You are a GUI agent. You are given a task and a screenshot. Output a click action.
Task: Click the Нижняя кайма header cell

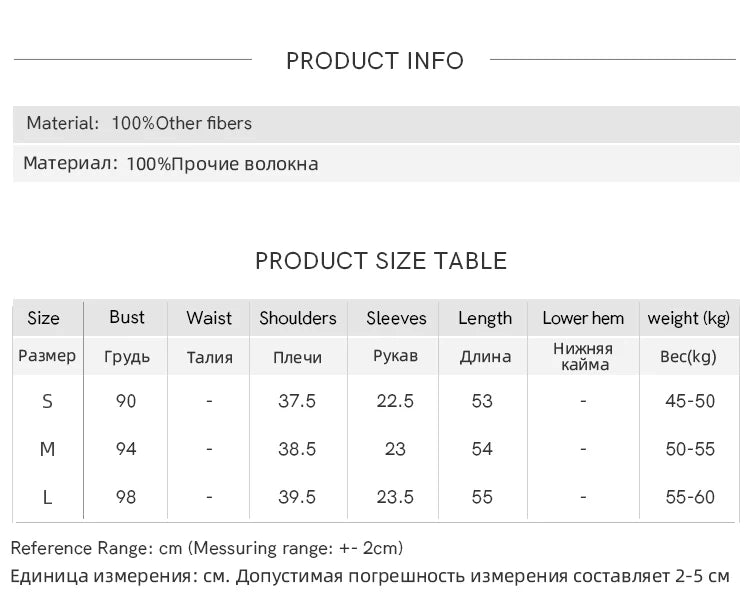click(x=583, y=357)
